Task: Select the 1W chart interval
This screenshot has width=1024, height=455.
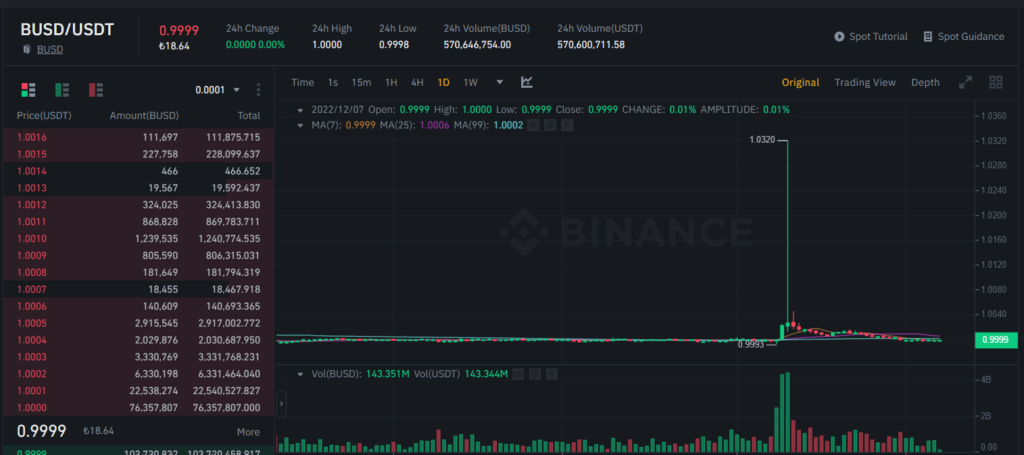Action: (x=470, y=82)
